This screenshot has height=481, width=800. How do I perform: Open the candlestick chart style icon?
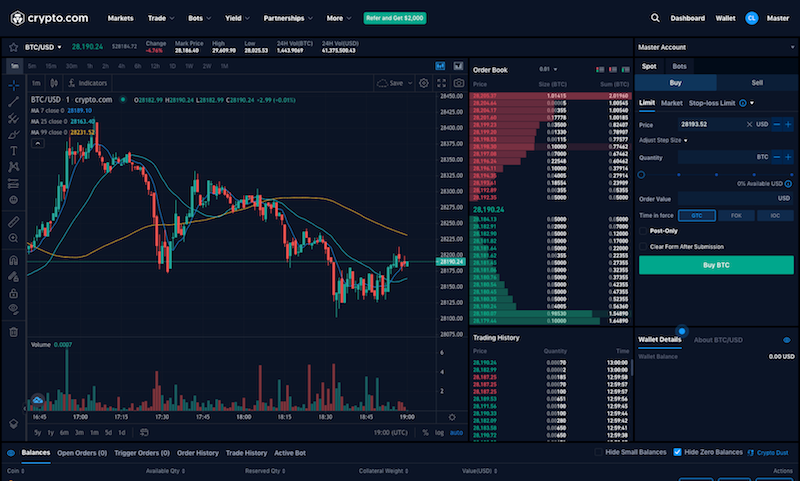pos(54,83)
